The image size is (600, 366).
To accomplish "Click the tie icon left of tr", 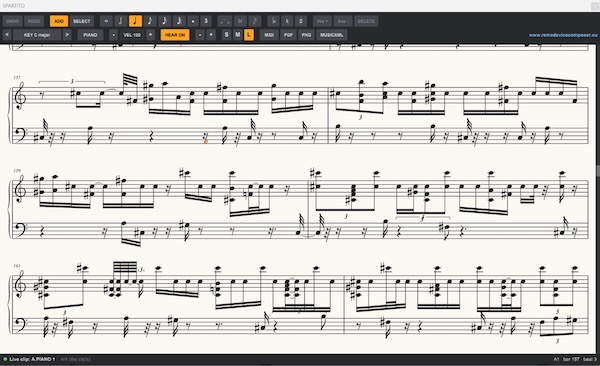I will point(225,21).
